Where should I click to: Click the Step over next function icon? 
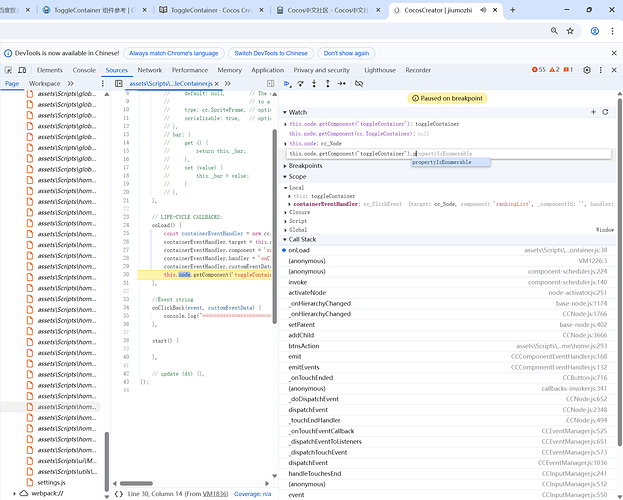coord(300,84)
